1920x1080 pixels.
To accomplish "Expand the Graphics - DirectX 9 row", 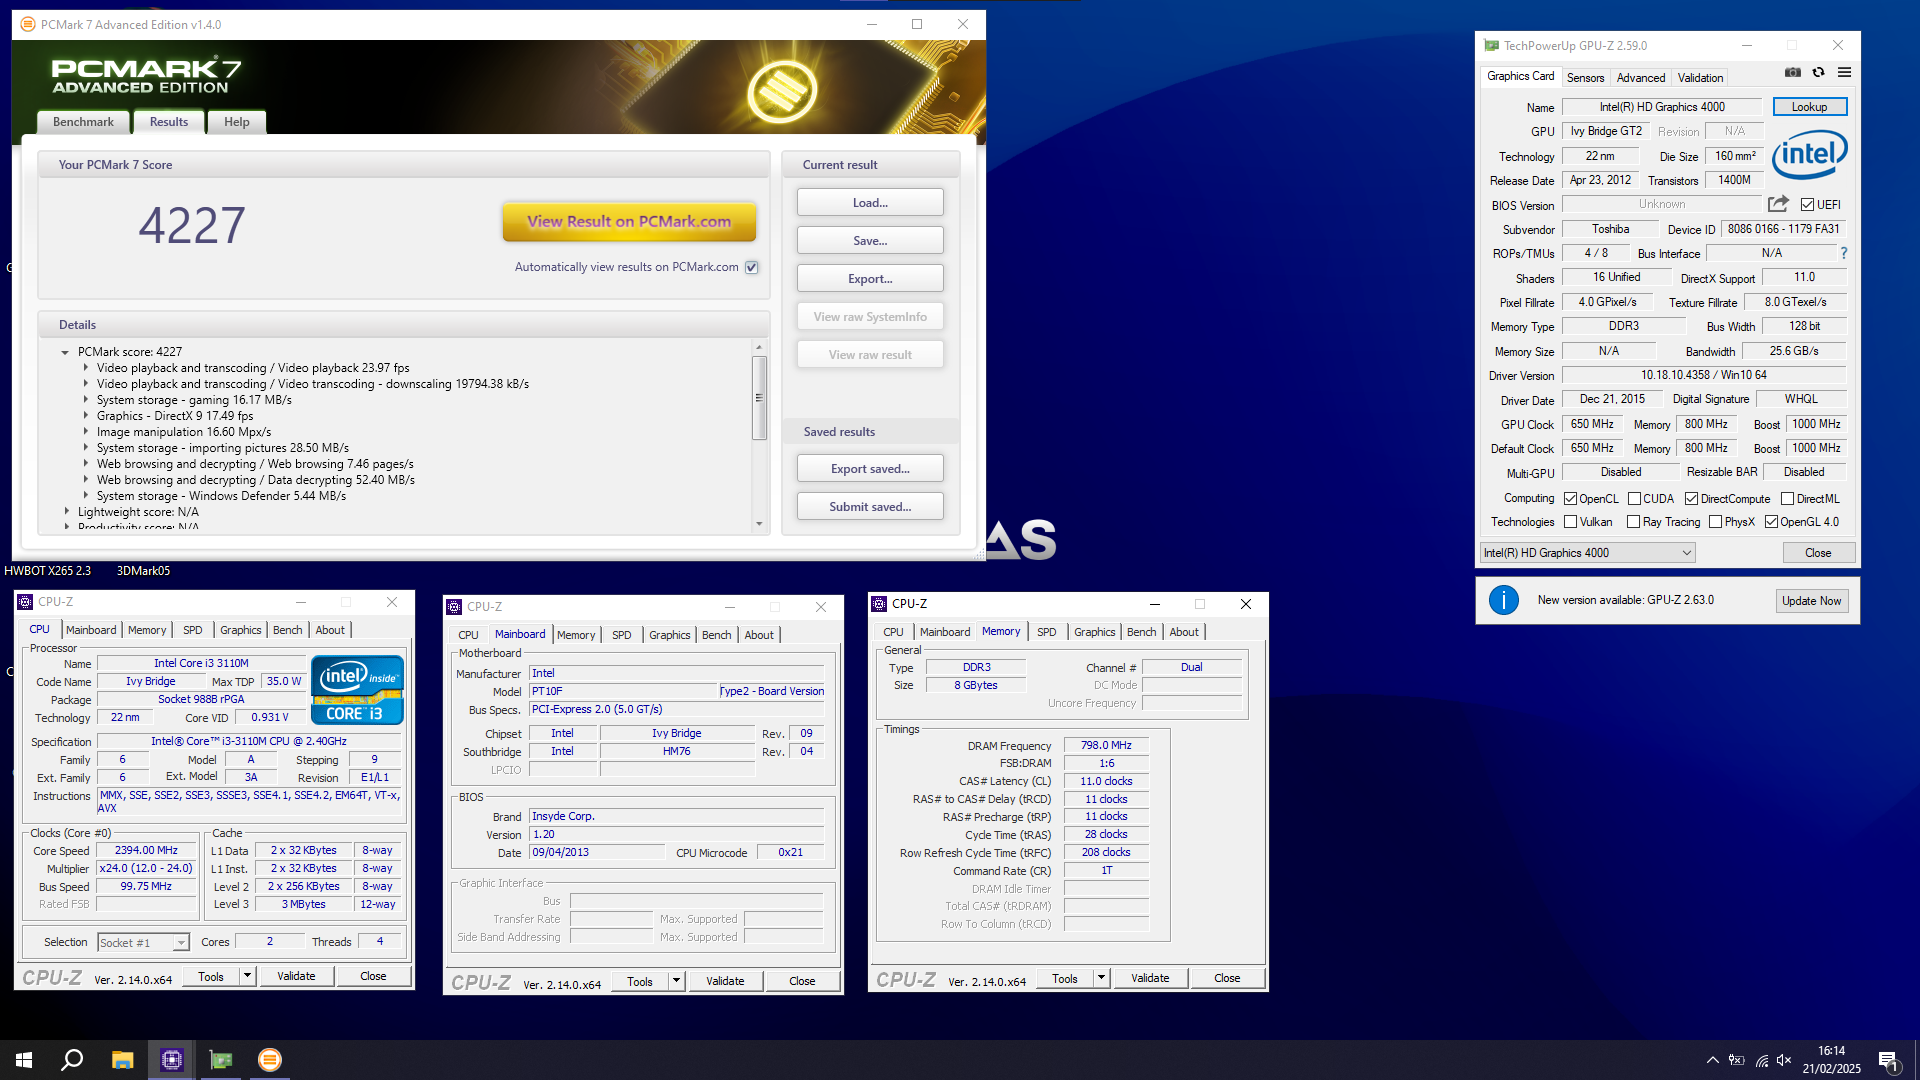I will click(x=85, y=416).
